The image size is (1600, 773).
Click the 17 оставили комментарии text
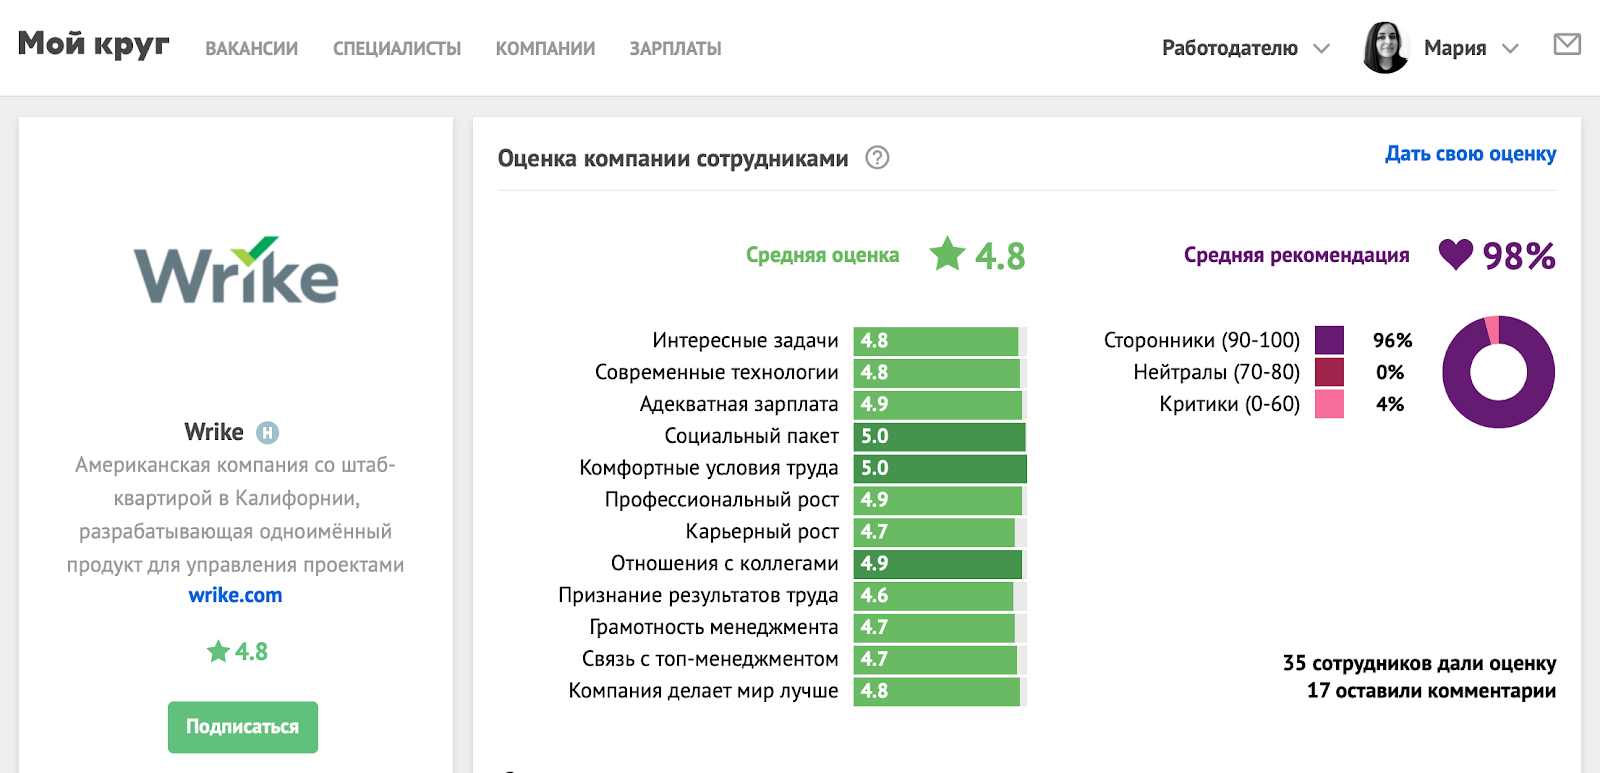pyautogui.click(x=1432, y=691)
